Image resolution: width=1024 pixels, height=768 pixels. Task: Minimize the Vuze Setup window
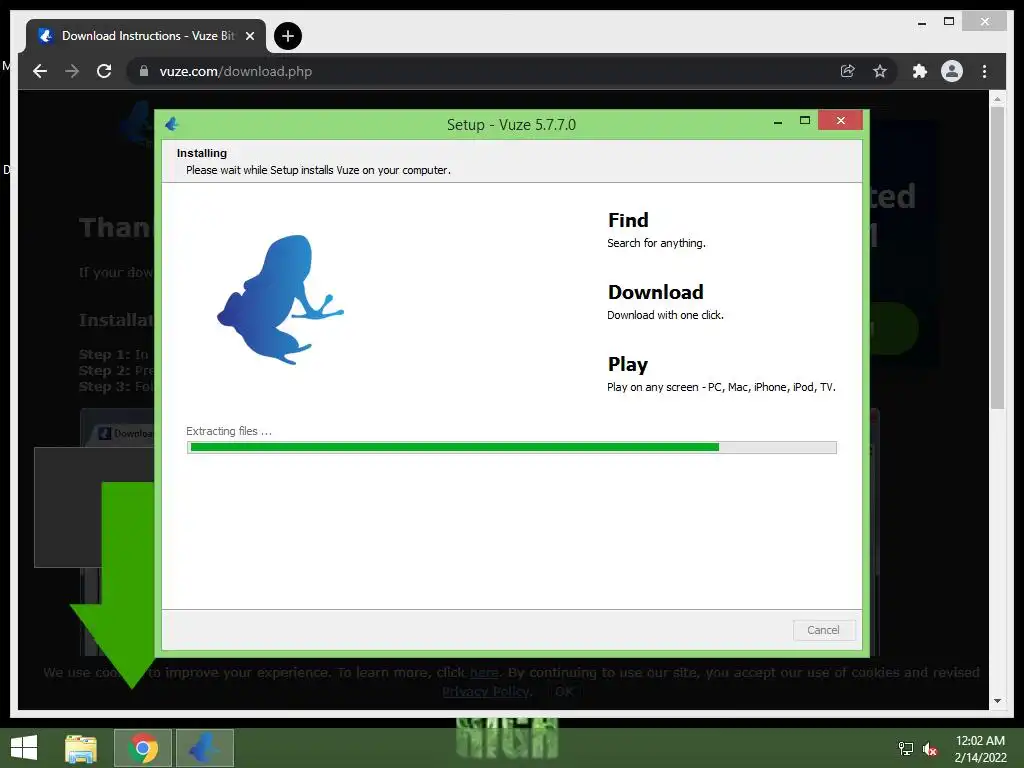[778, 121]
